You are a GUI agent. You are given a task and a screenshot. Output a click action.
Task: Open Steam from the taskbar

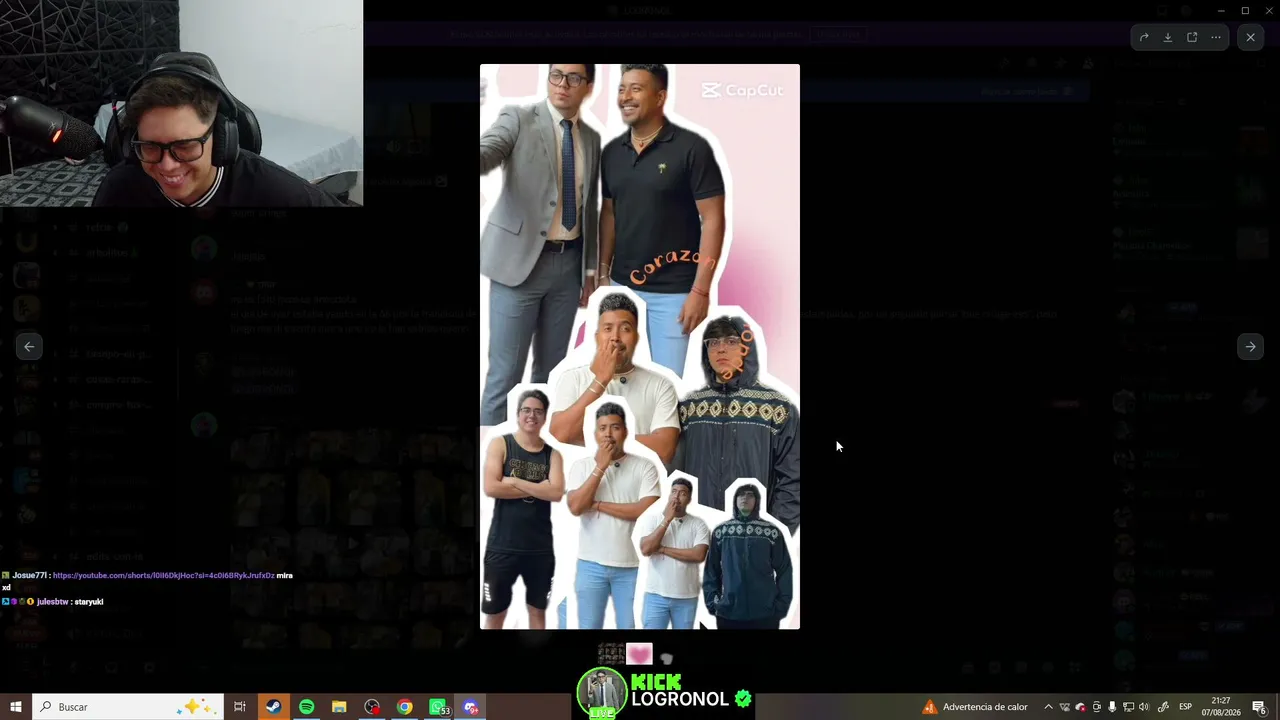pyautogui.click(x=273, y=707)
